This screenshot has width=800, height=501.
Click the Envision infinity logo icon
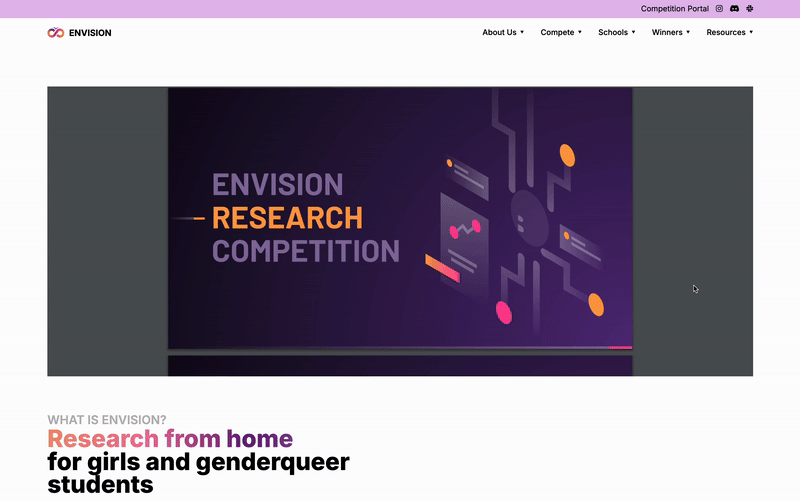tap(56, 33)
